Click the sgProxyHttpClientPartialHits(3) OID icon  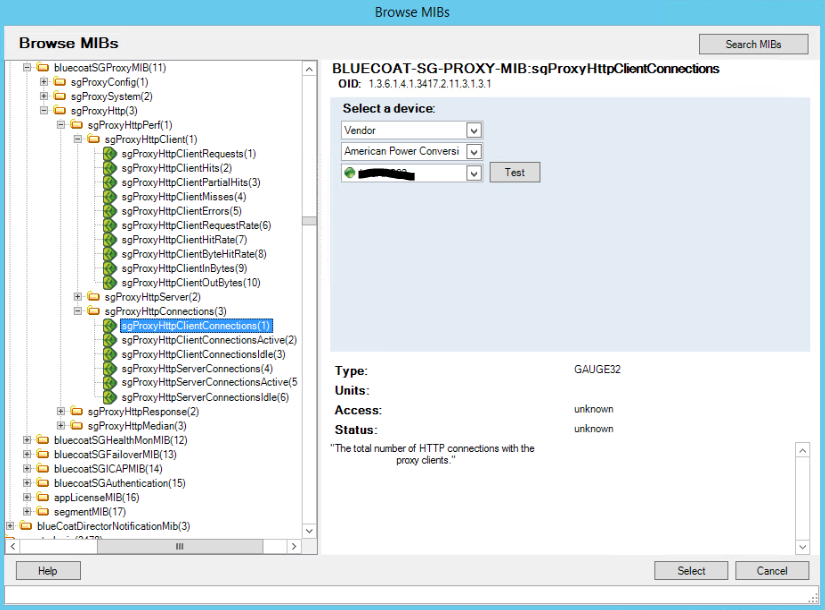[x=109, y=182]
